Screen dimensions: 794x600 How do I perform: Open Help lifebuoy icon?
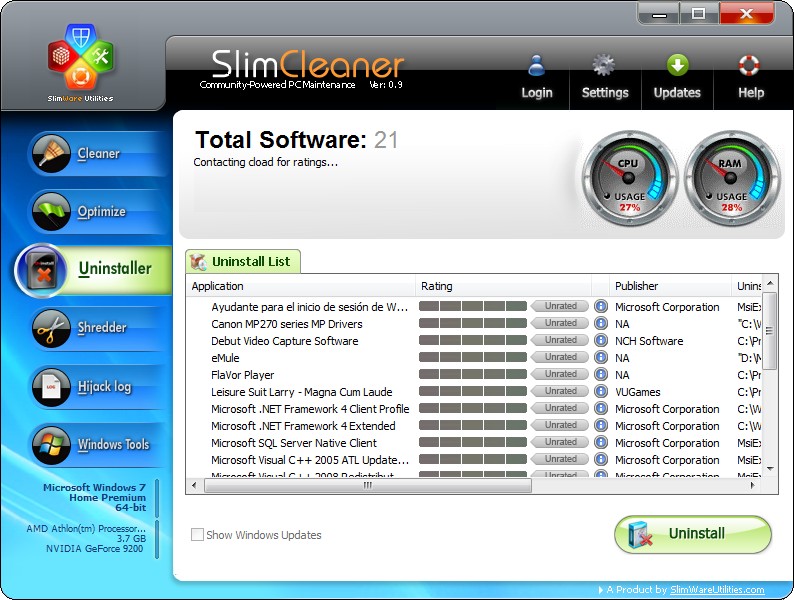(x=749, y=66)
